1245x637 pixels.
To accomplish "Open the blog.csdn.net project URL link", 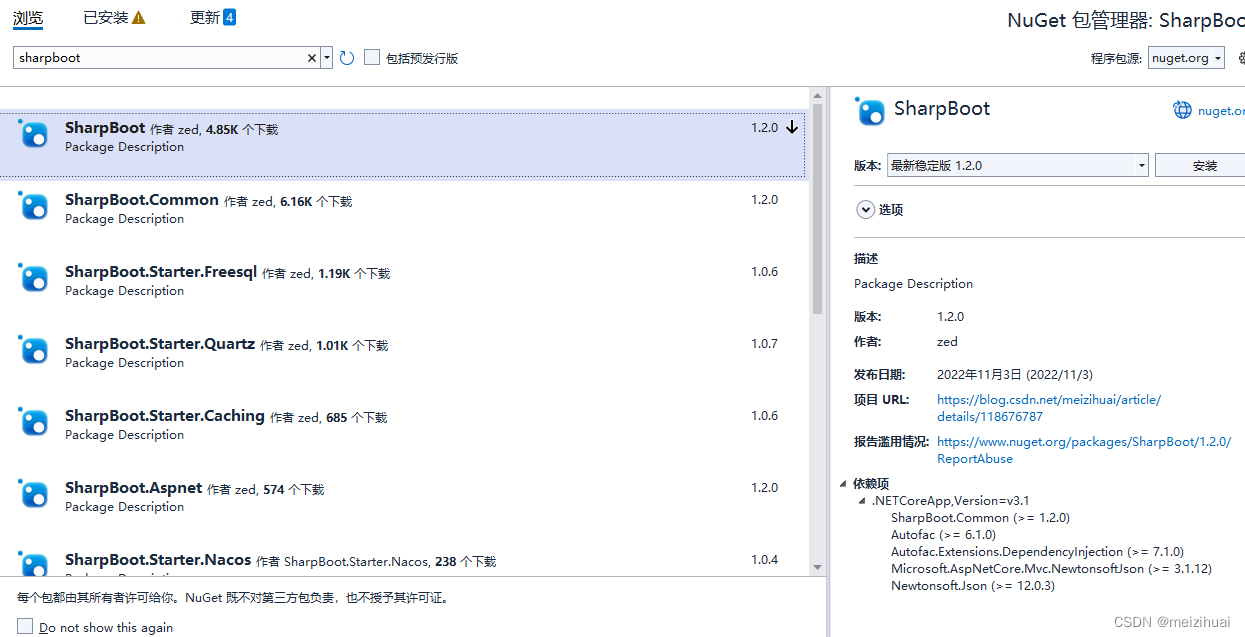I will 1049,408.
